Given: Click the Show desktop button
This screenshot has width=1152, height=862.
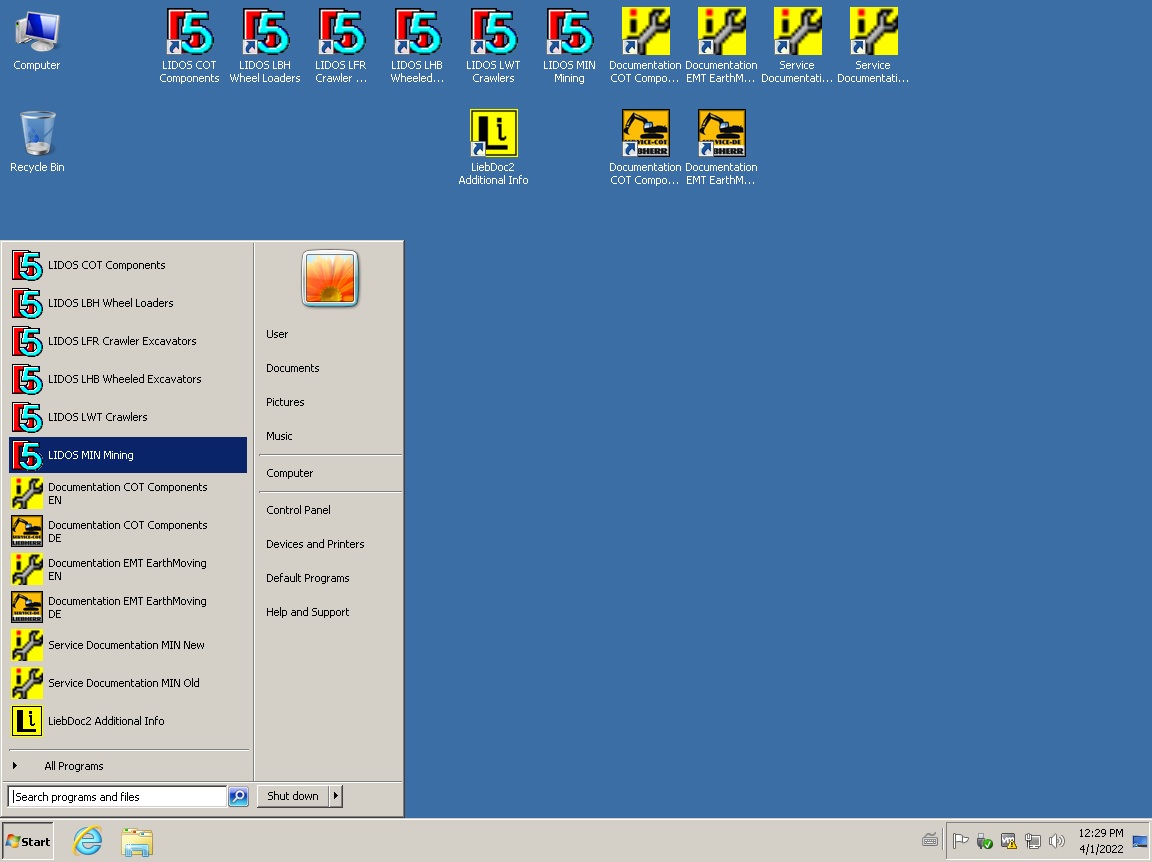Looking at the screenshot, I should [1140, 841].
